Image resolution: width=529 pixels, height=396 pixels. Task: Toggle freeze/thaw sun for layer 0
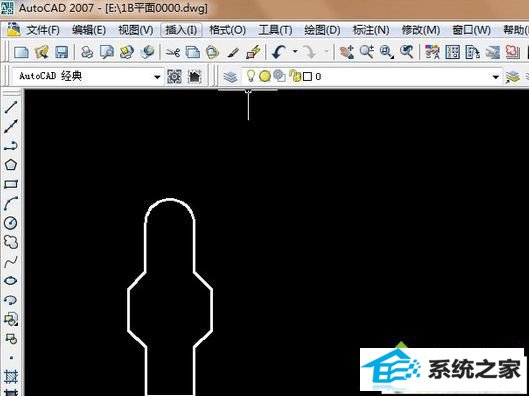(265, 76)
